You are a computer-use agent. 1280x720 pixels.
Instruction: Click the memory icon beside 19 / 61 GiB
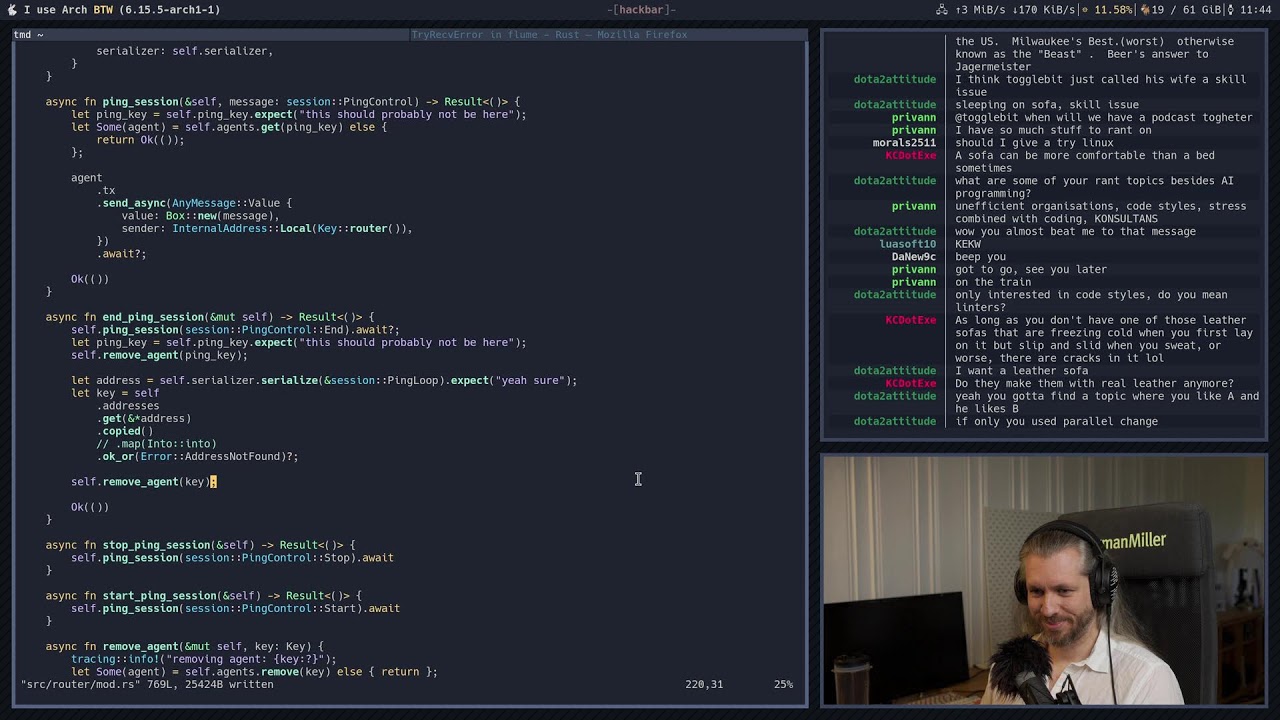click(x=1145, y=10)
